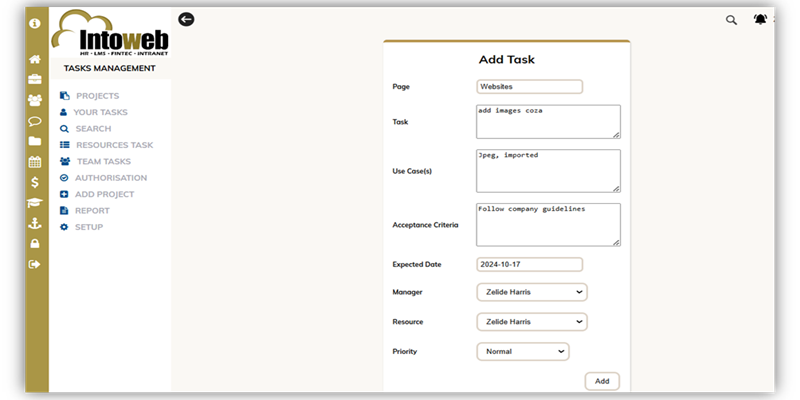The image size is (800, 400).
Task: Click the Page field containing Websites
Action: coord(529,87)
